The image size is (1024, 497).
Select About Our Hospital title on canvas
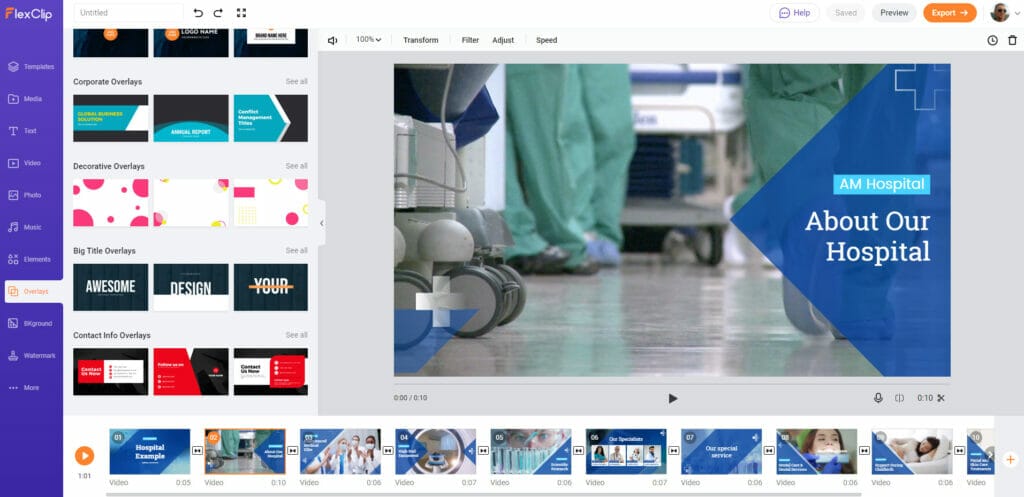tap(867, 236)
